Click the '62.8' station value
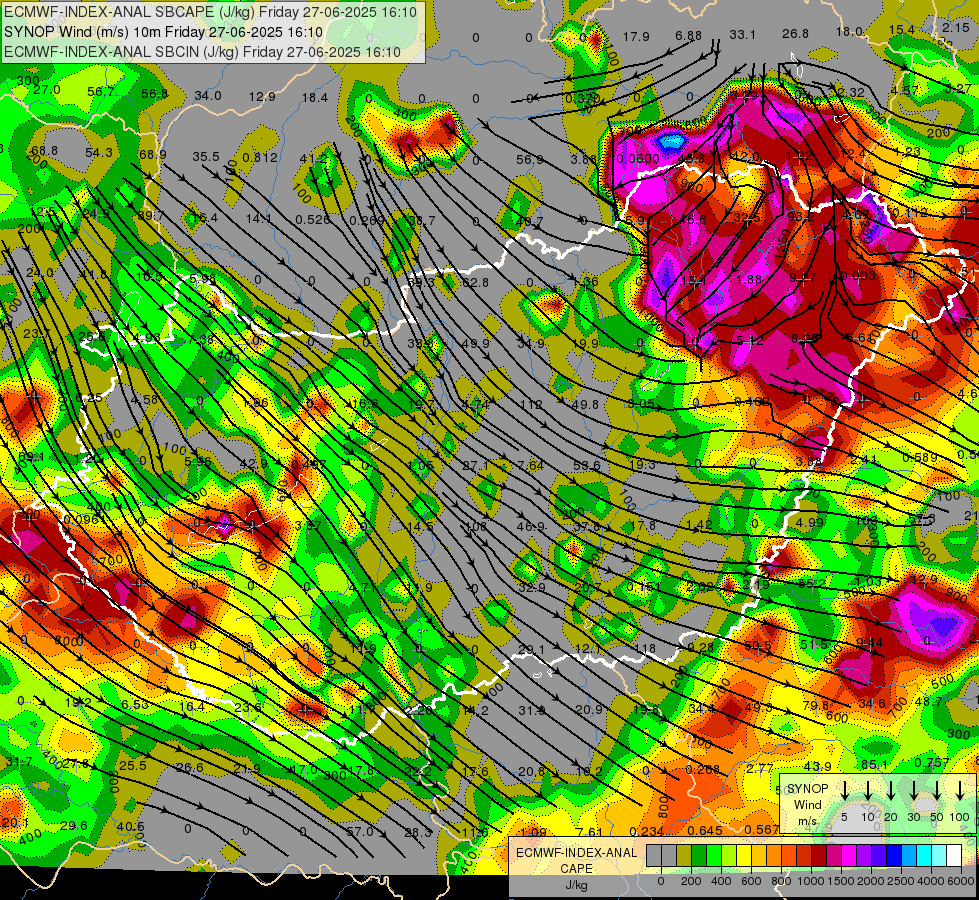 pos(475,283)
